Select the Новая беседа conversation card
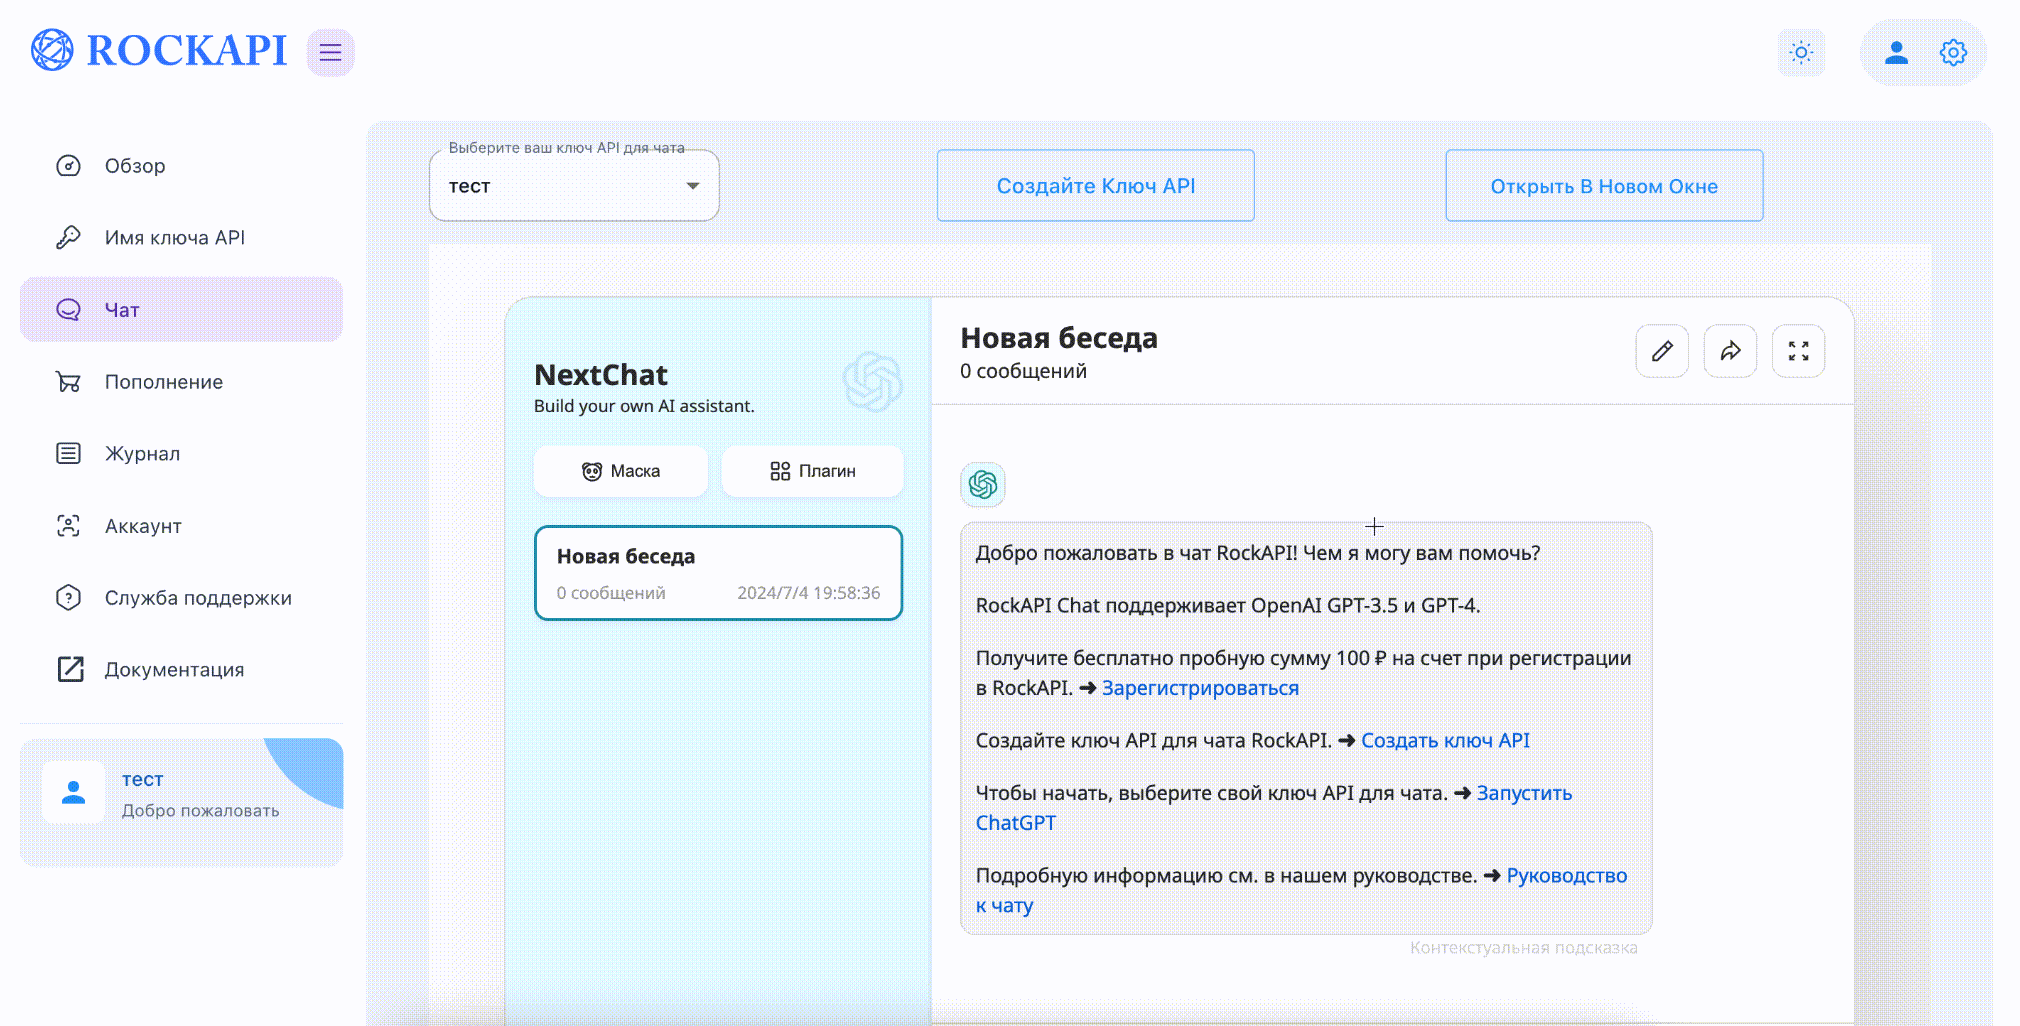2020x1026 pixels. click(x=719, y=573)
